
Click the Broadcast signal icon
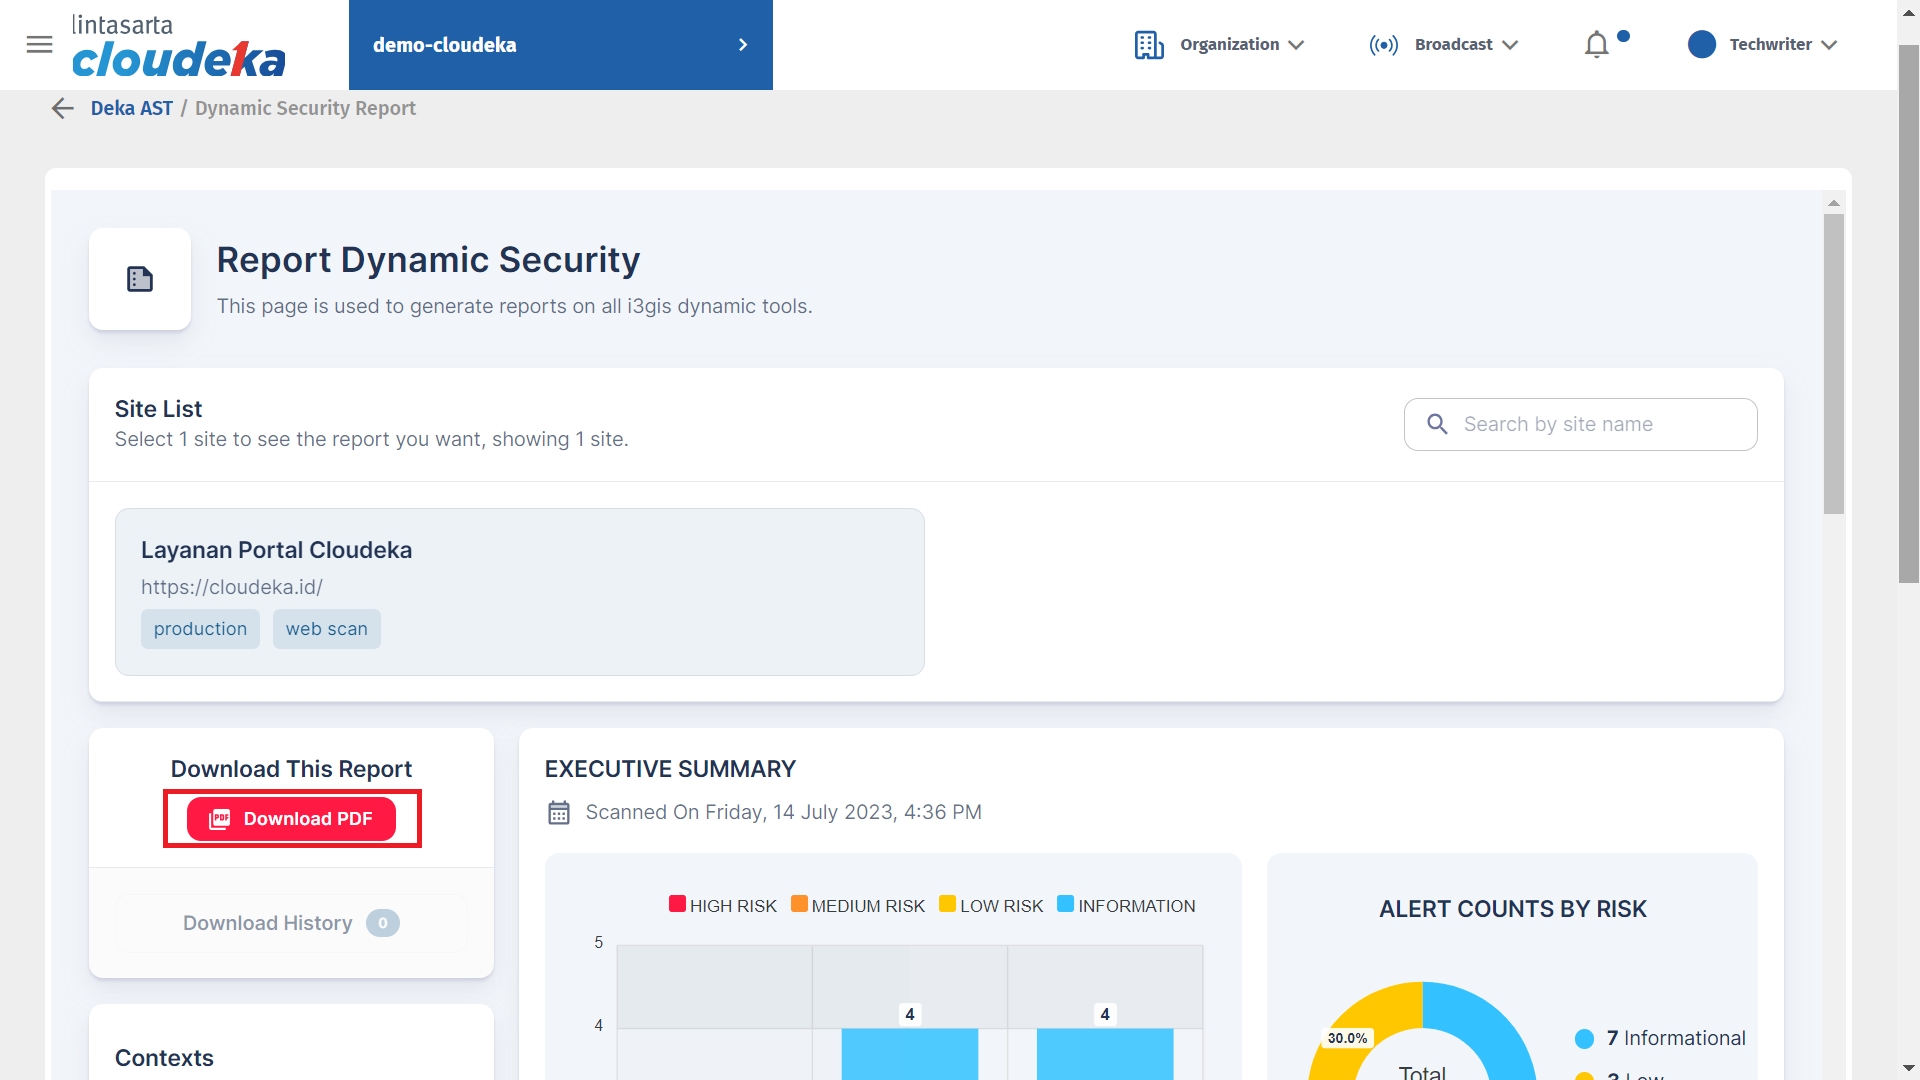pyautogui.click(x=1383, y=45)
